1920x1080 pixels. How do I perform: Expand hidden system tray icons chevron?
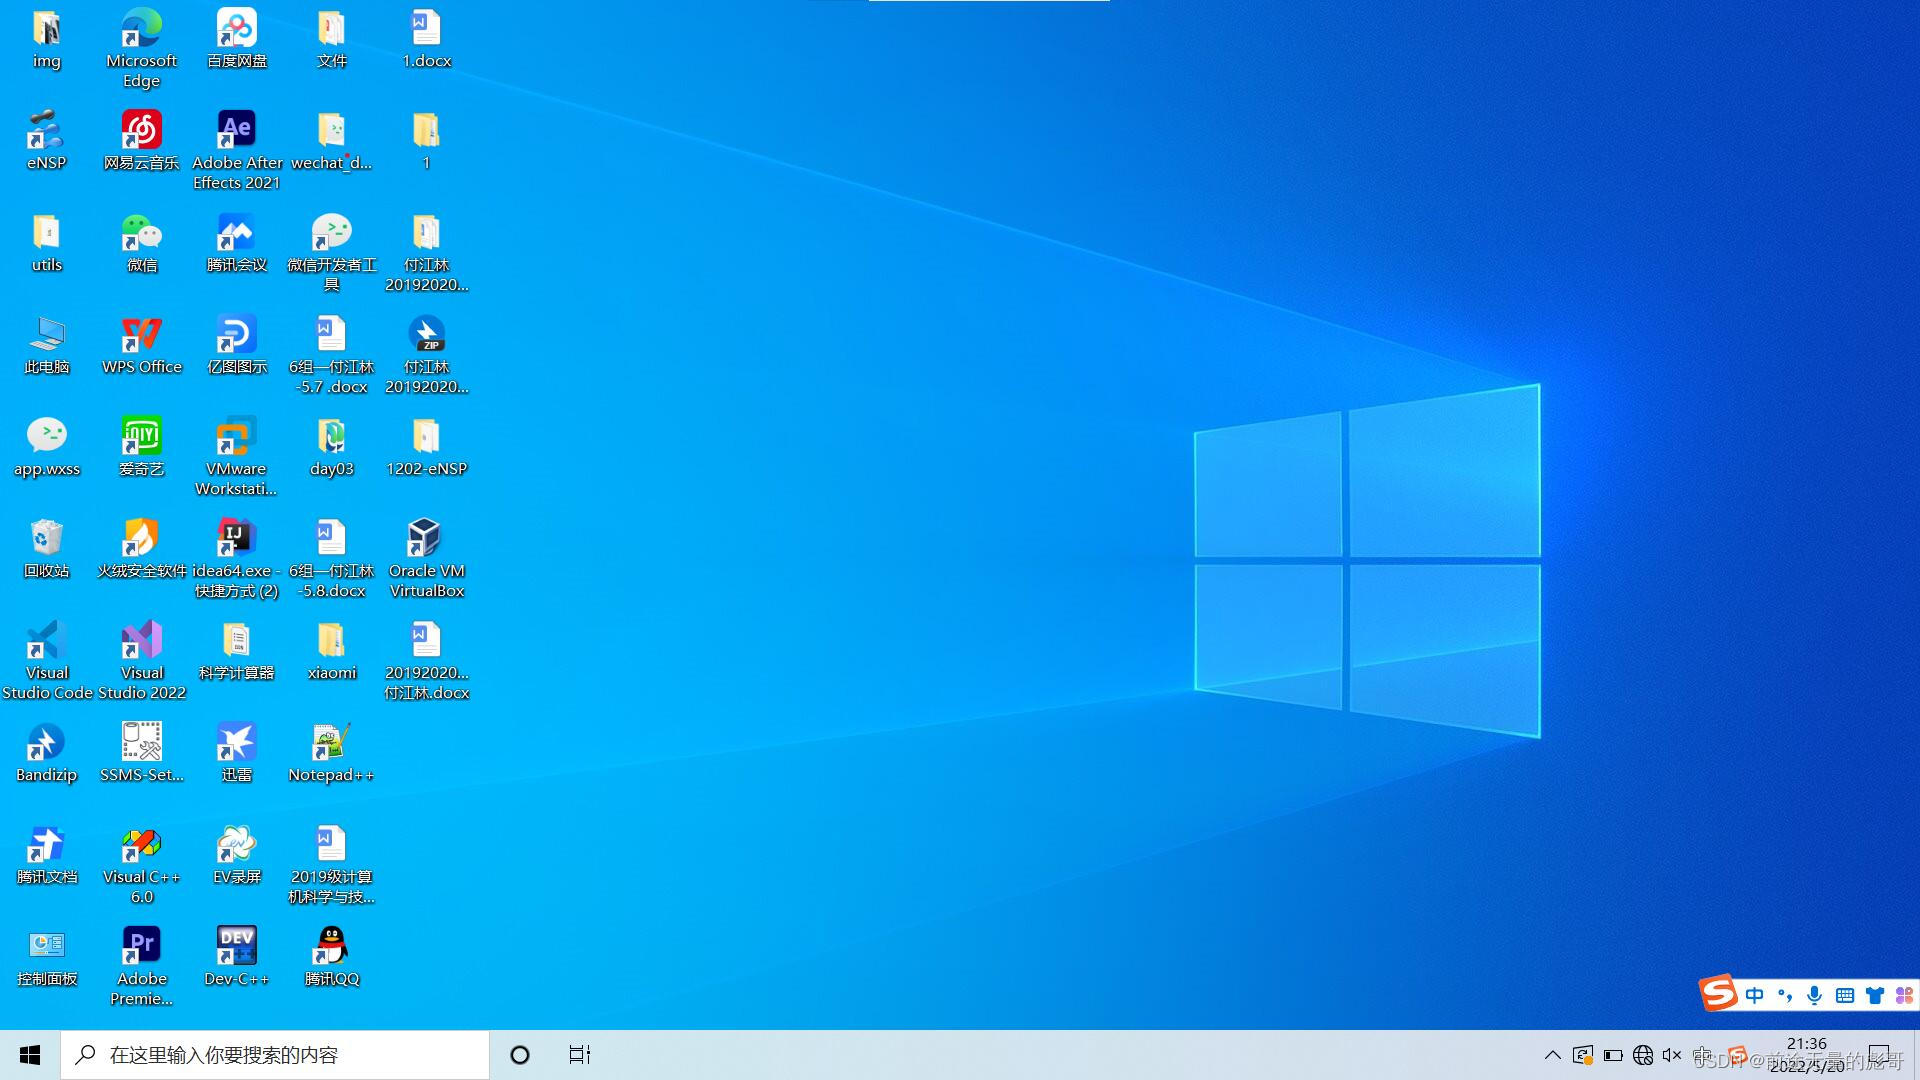coord(1552,1055)
